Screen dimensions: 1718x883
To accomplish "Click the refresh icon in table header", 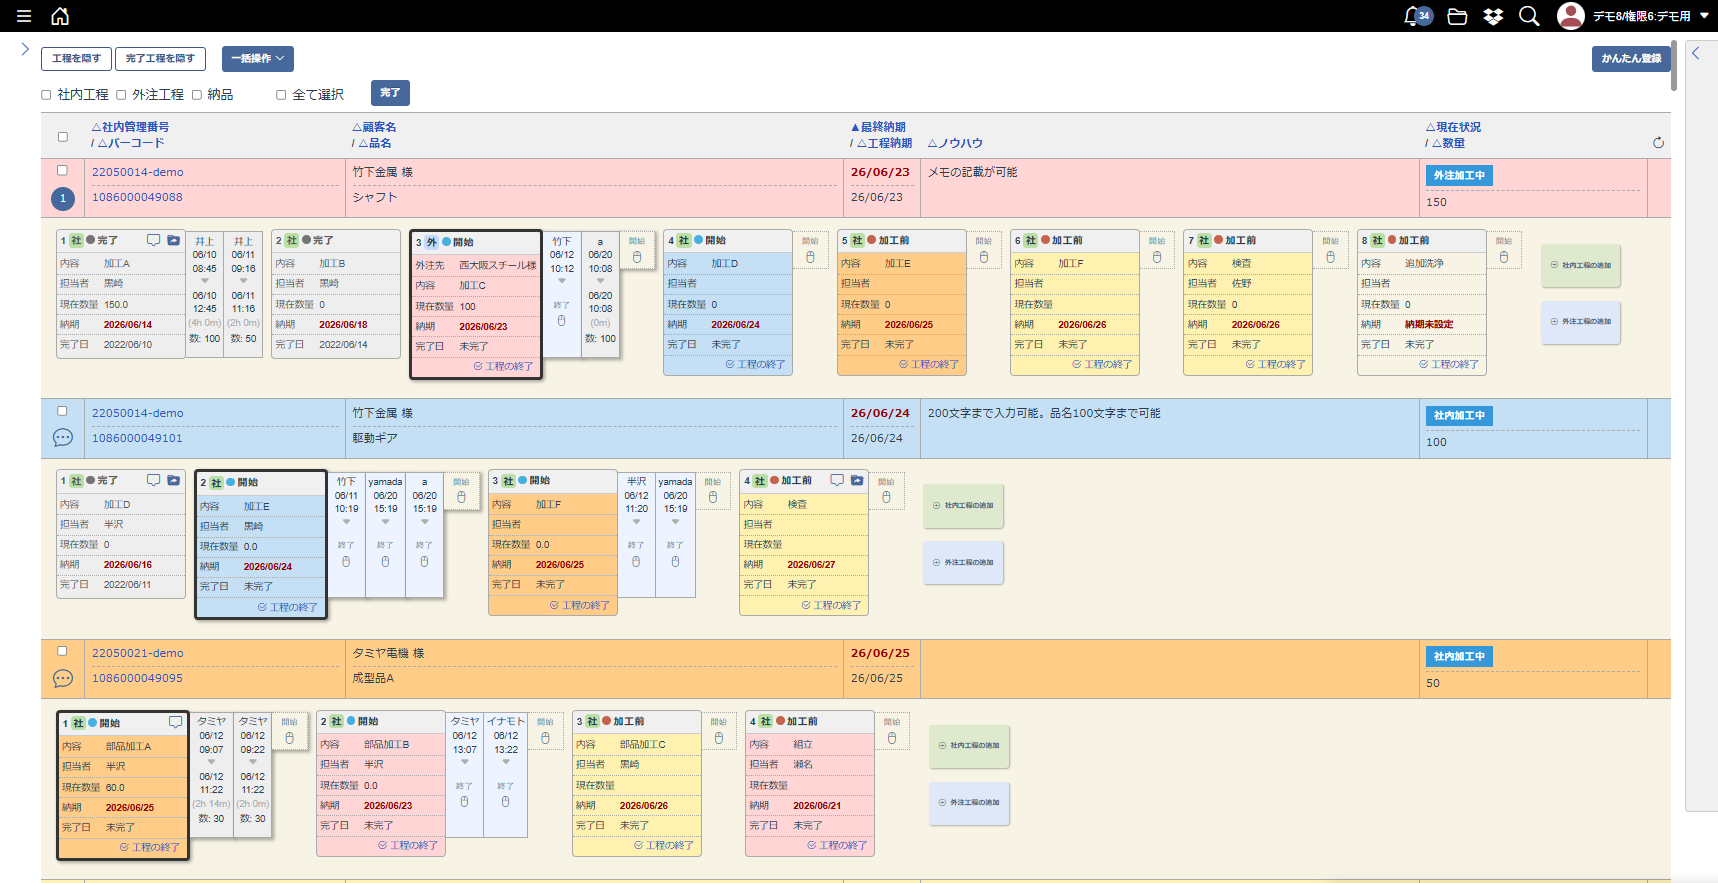I will (x=1658, y=143).
